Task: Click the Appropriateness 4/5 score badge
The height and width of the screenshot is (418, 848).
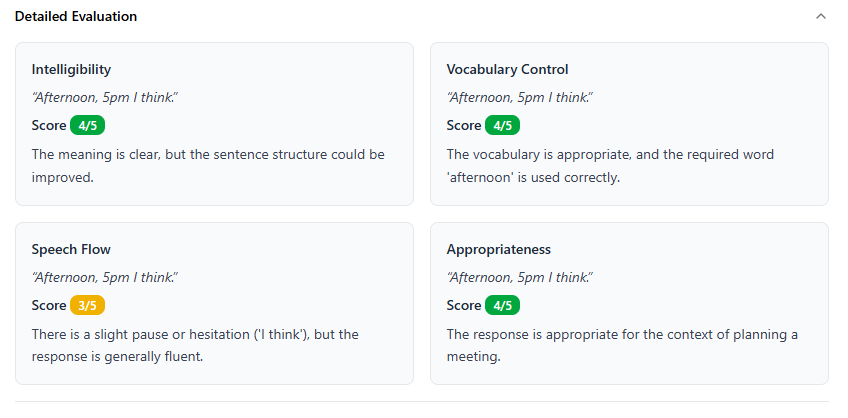Action: [503, 306]
